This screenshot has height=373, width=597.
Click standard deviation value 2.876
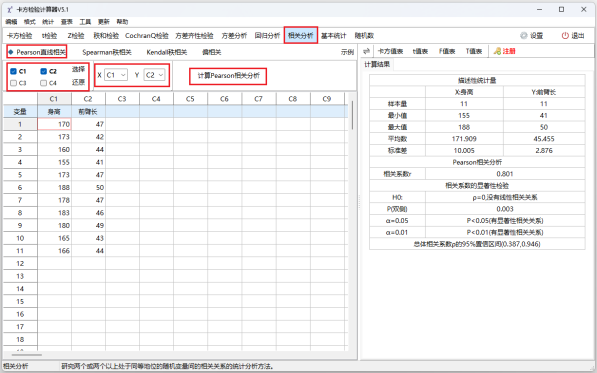[544, 150]
